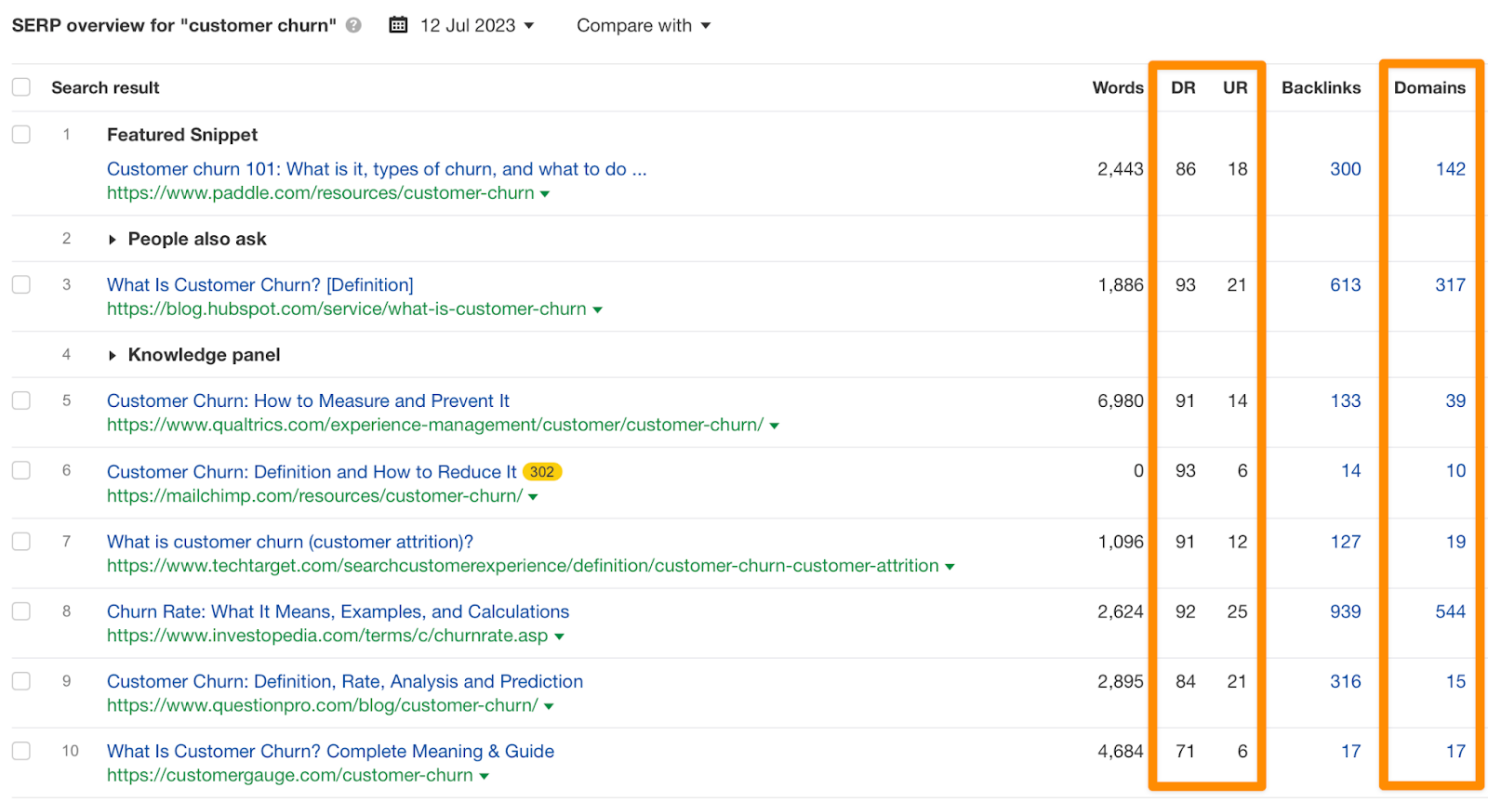This screenshot has height=801, width=1488.
Task: Open the "What Is Customer Churn? [Definition]" link
Action: point(260,285)
